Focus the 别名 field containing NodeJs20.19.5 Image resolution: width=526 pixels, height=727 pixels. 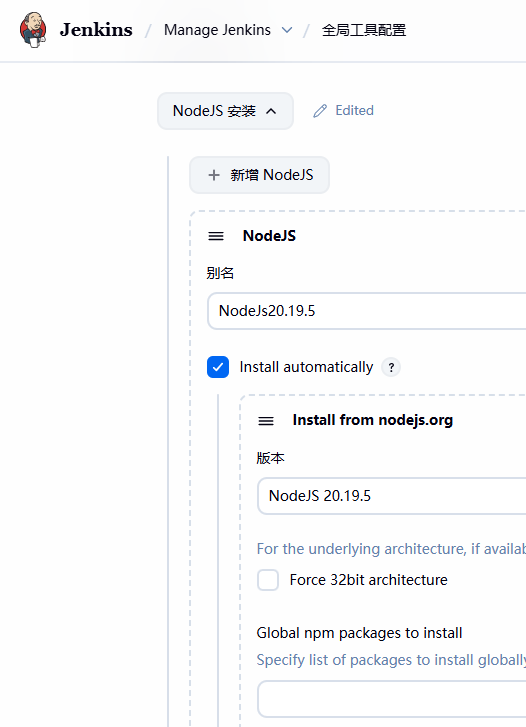tap(366, 311)
